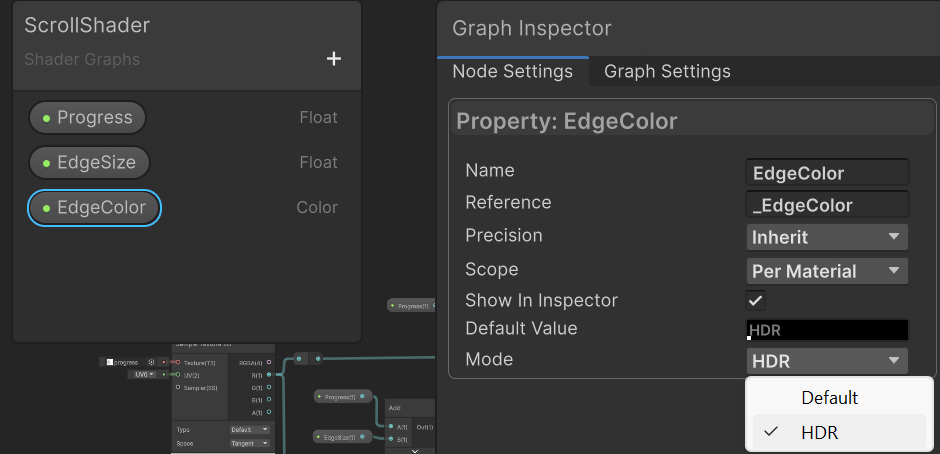
Task: Click the output port of the EdgeSize(1) graph node
Action: click(x=362, y=437)
